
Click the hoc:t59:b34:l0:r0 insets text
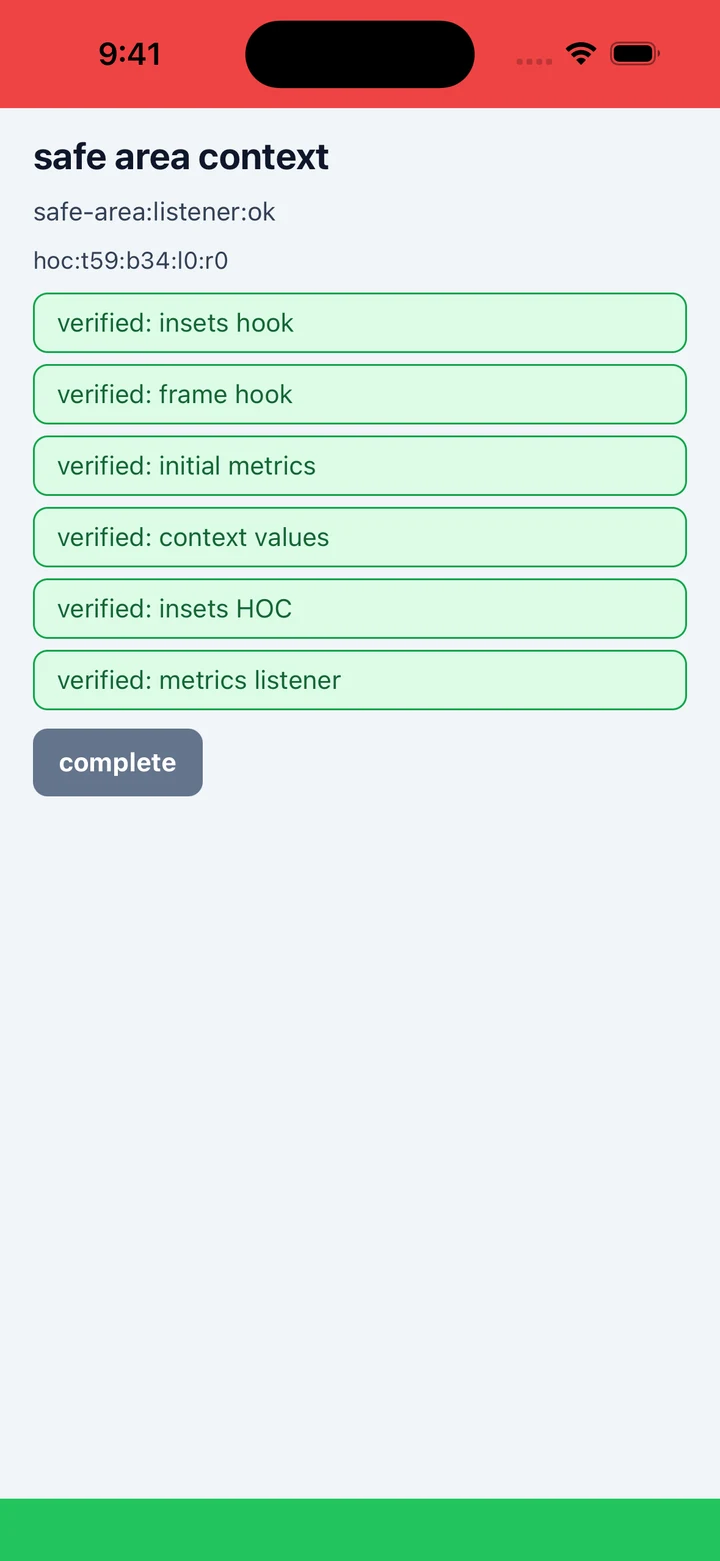[131, 261]
